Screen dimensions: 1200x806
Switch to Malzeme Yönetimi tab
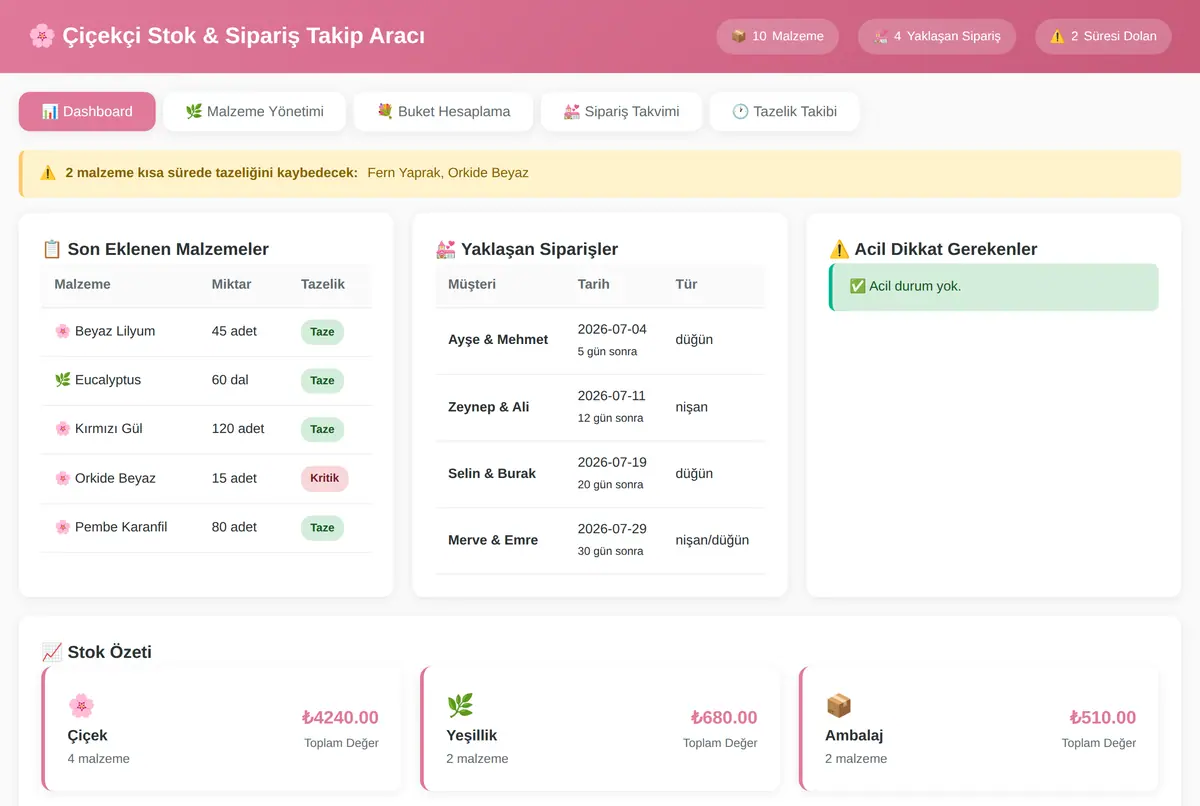(x=254, y=112)
